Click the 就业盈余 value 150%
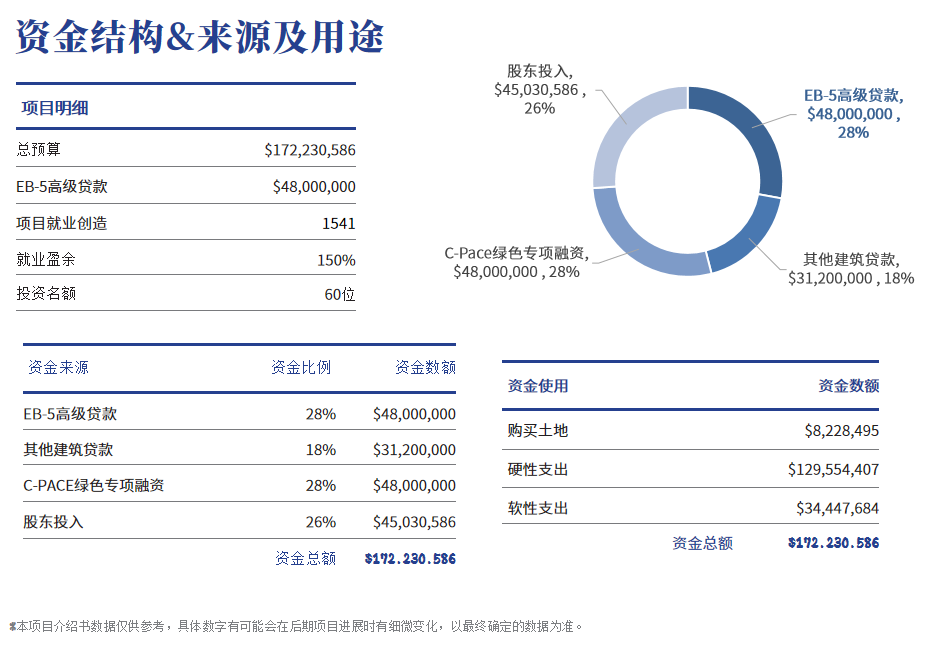931x651 pixels. coord(336,260)
